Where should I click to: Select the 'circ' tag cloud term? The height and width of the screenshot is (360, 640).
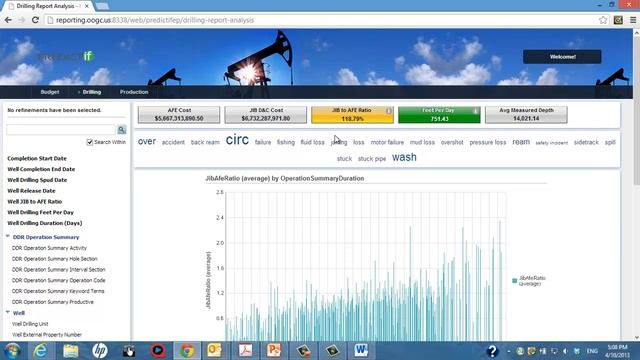[237, 140]
